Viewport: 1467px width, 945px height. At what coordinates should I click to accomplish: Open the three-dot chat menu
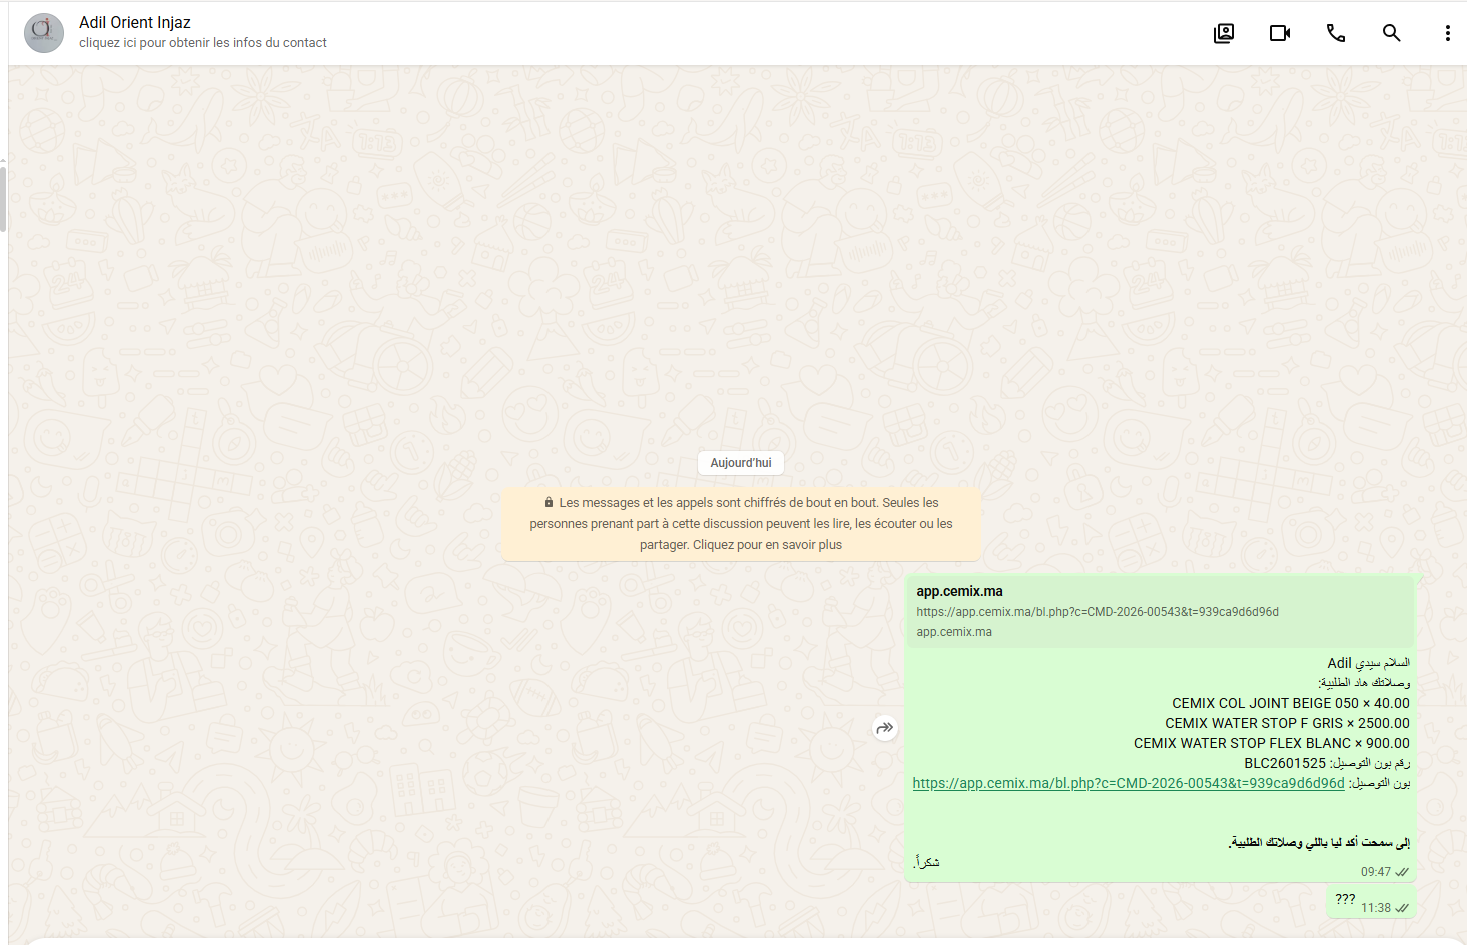(1447, 33)
